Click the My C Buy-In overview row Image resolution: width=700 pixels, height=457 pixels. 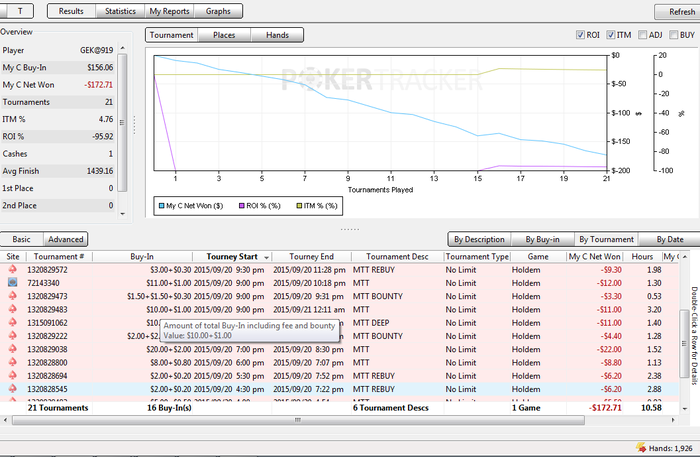click(x=58, y=67)
